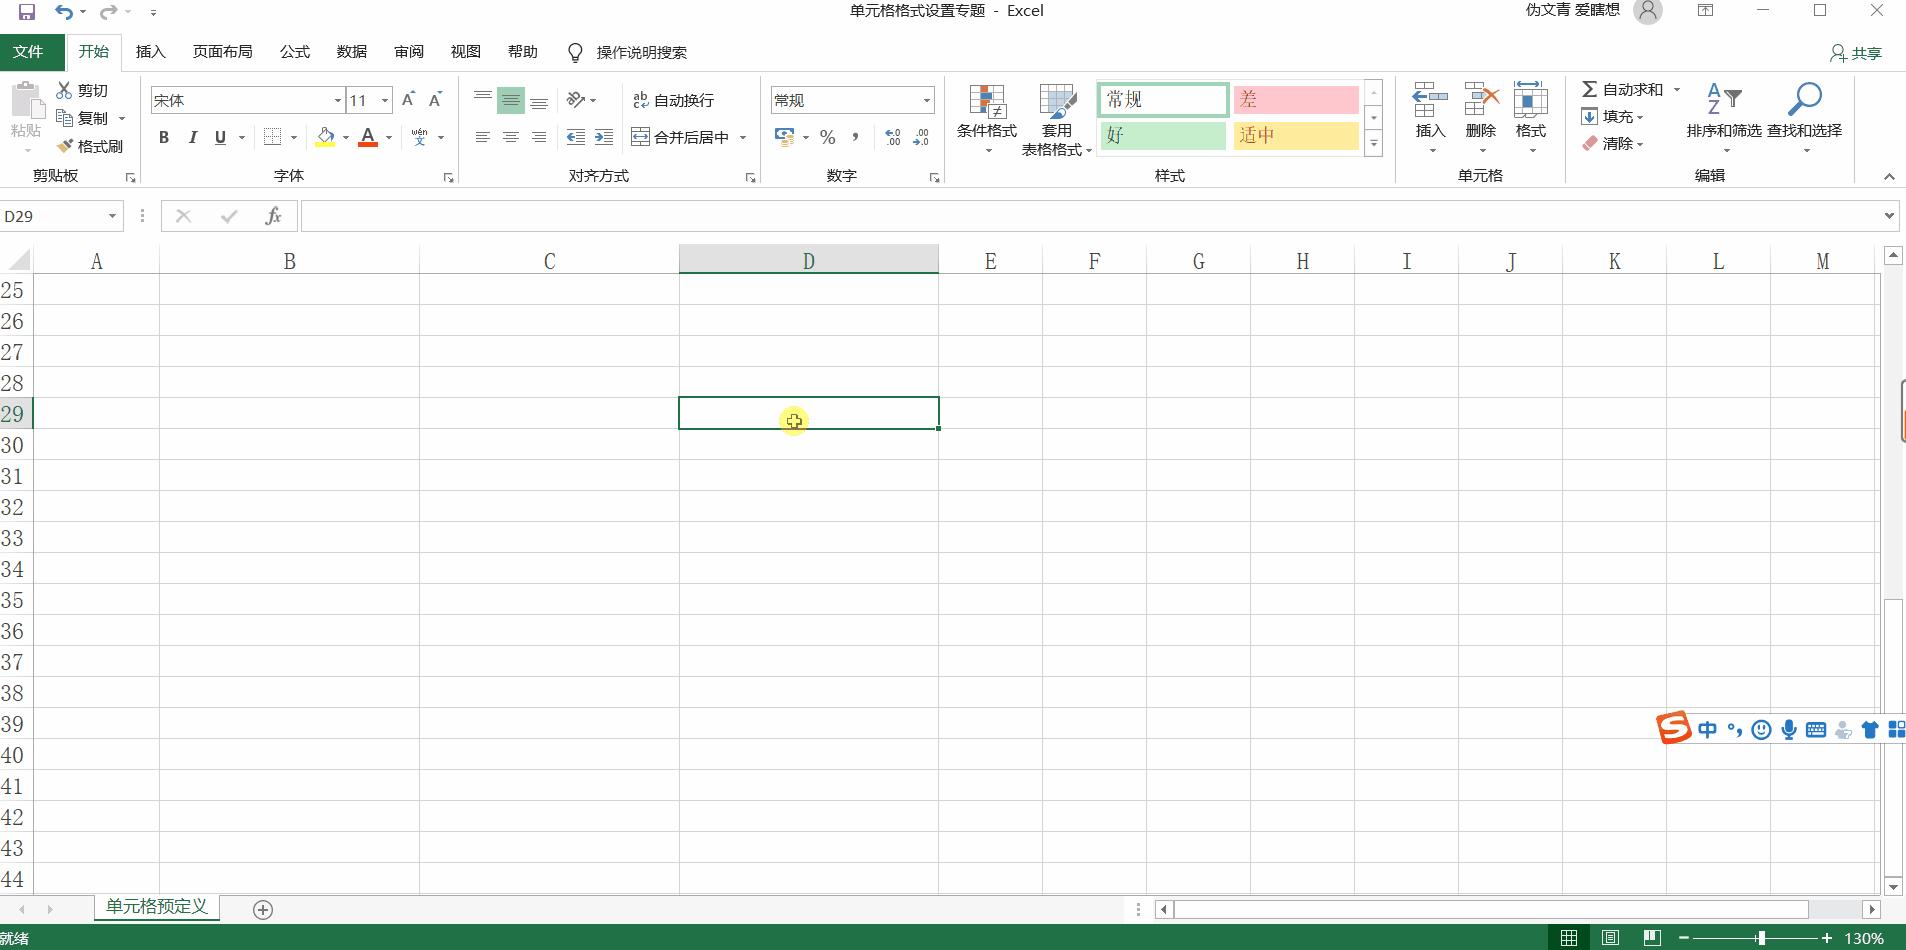
Task: Open the Name Box dropdown arrow
Action: point(112,216)
